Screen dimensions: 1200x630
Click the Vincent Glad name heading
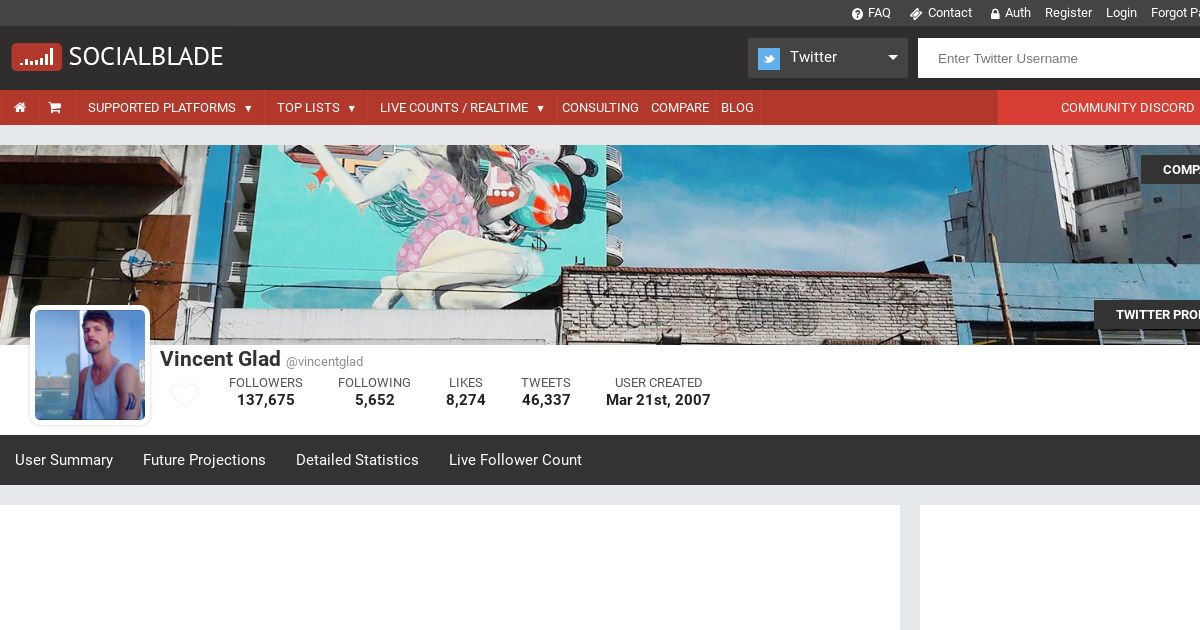coord(220,359)
